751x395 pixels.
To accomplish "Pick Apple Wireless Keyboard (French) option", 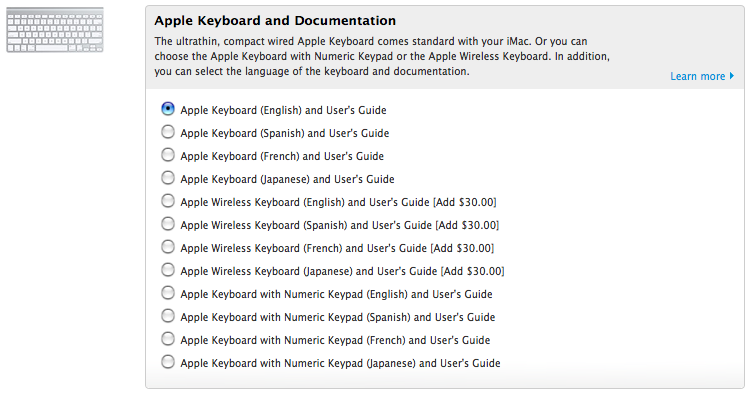I will 168,247.
